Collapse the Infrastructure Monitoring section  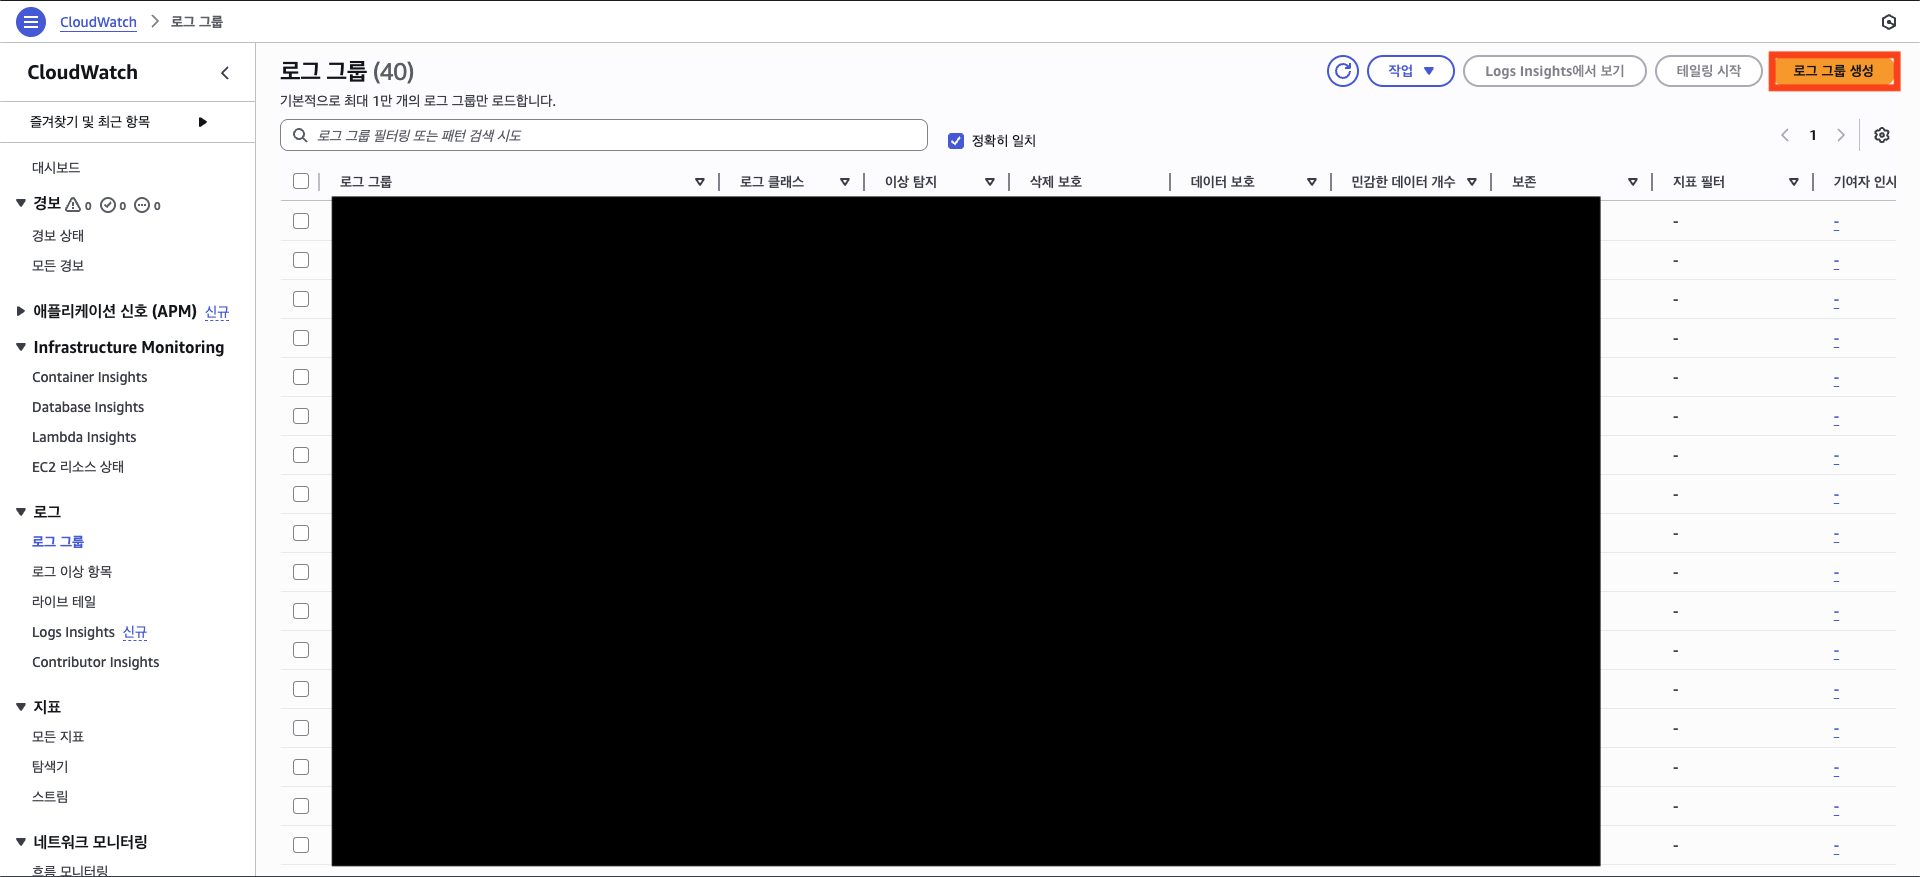click(x=21, y=347)
